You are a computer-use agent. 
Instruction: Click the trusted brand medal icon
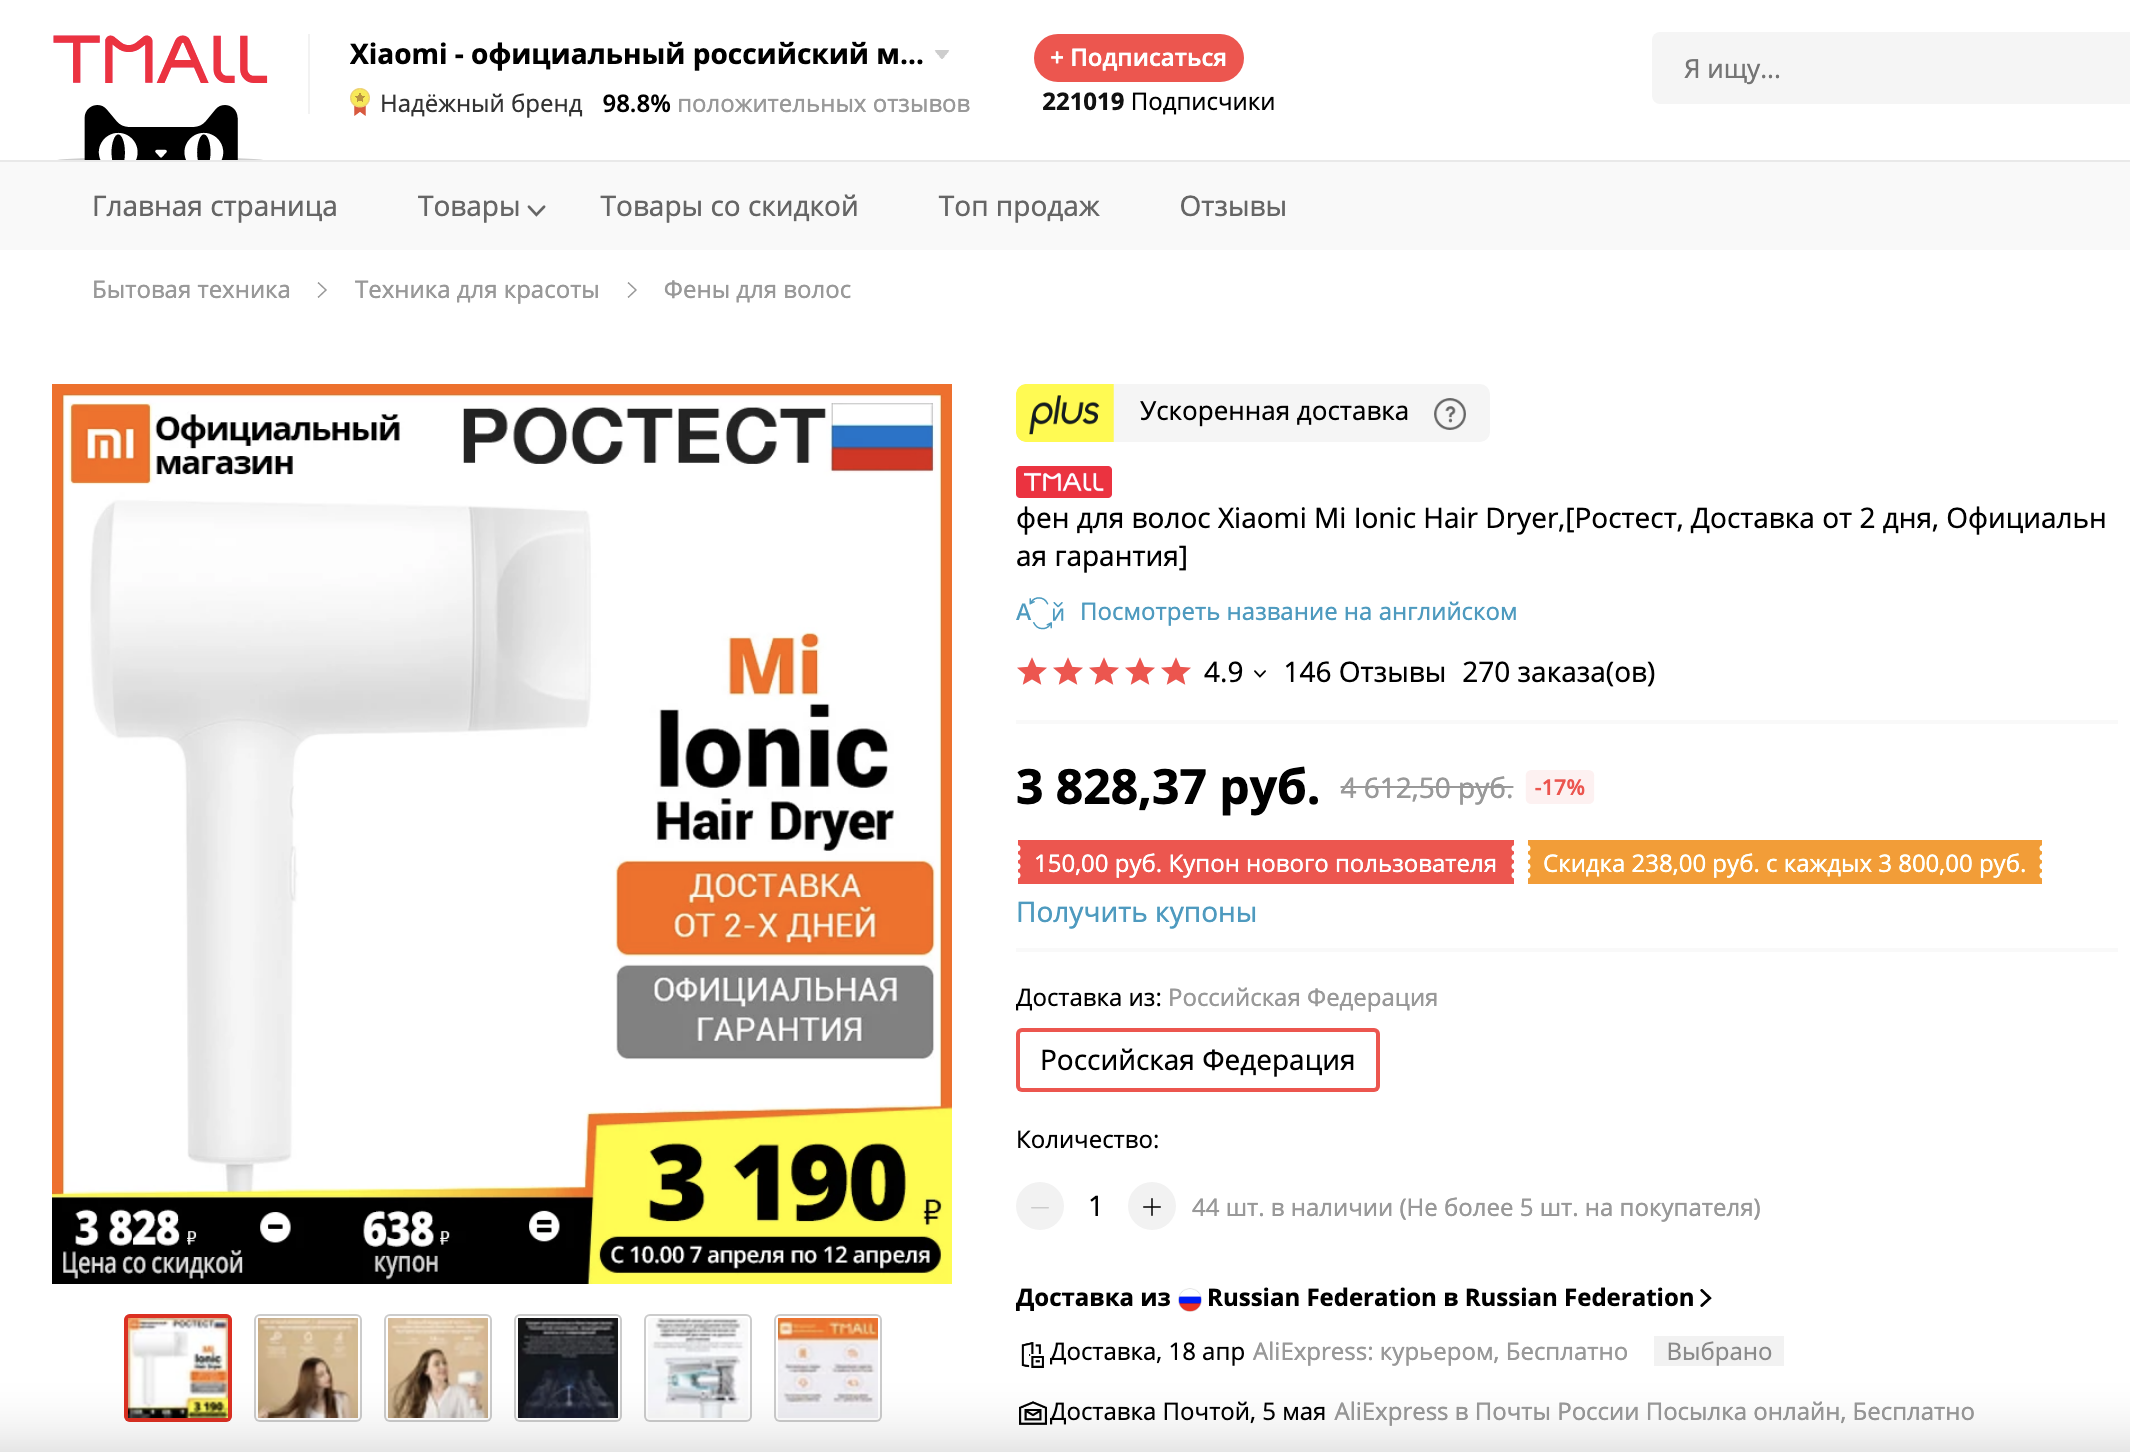359,102
